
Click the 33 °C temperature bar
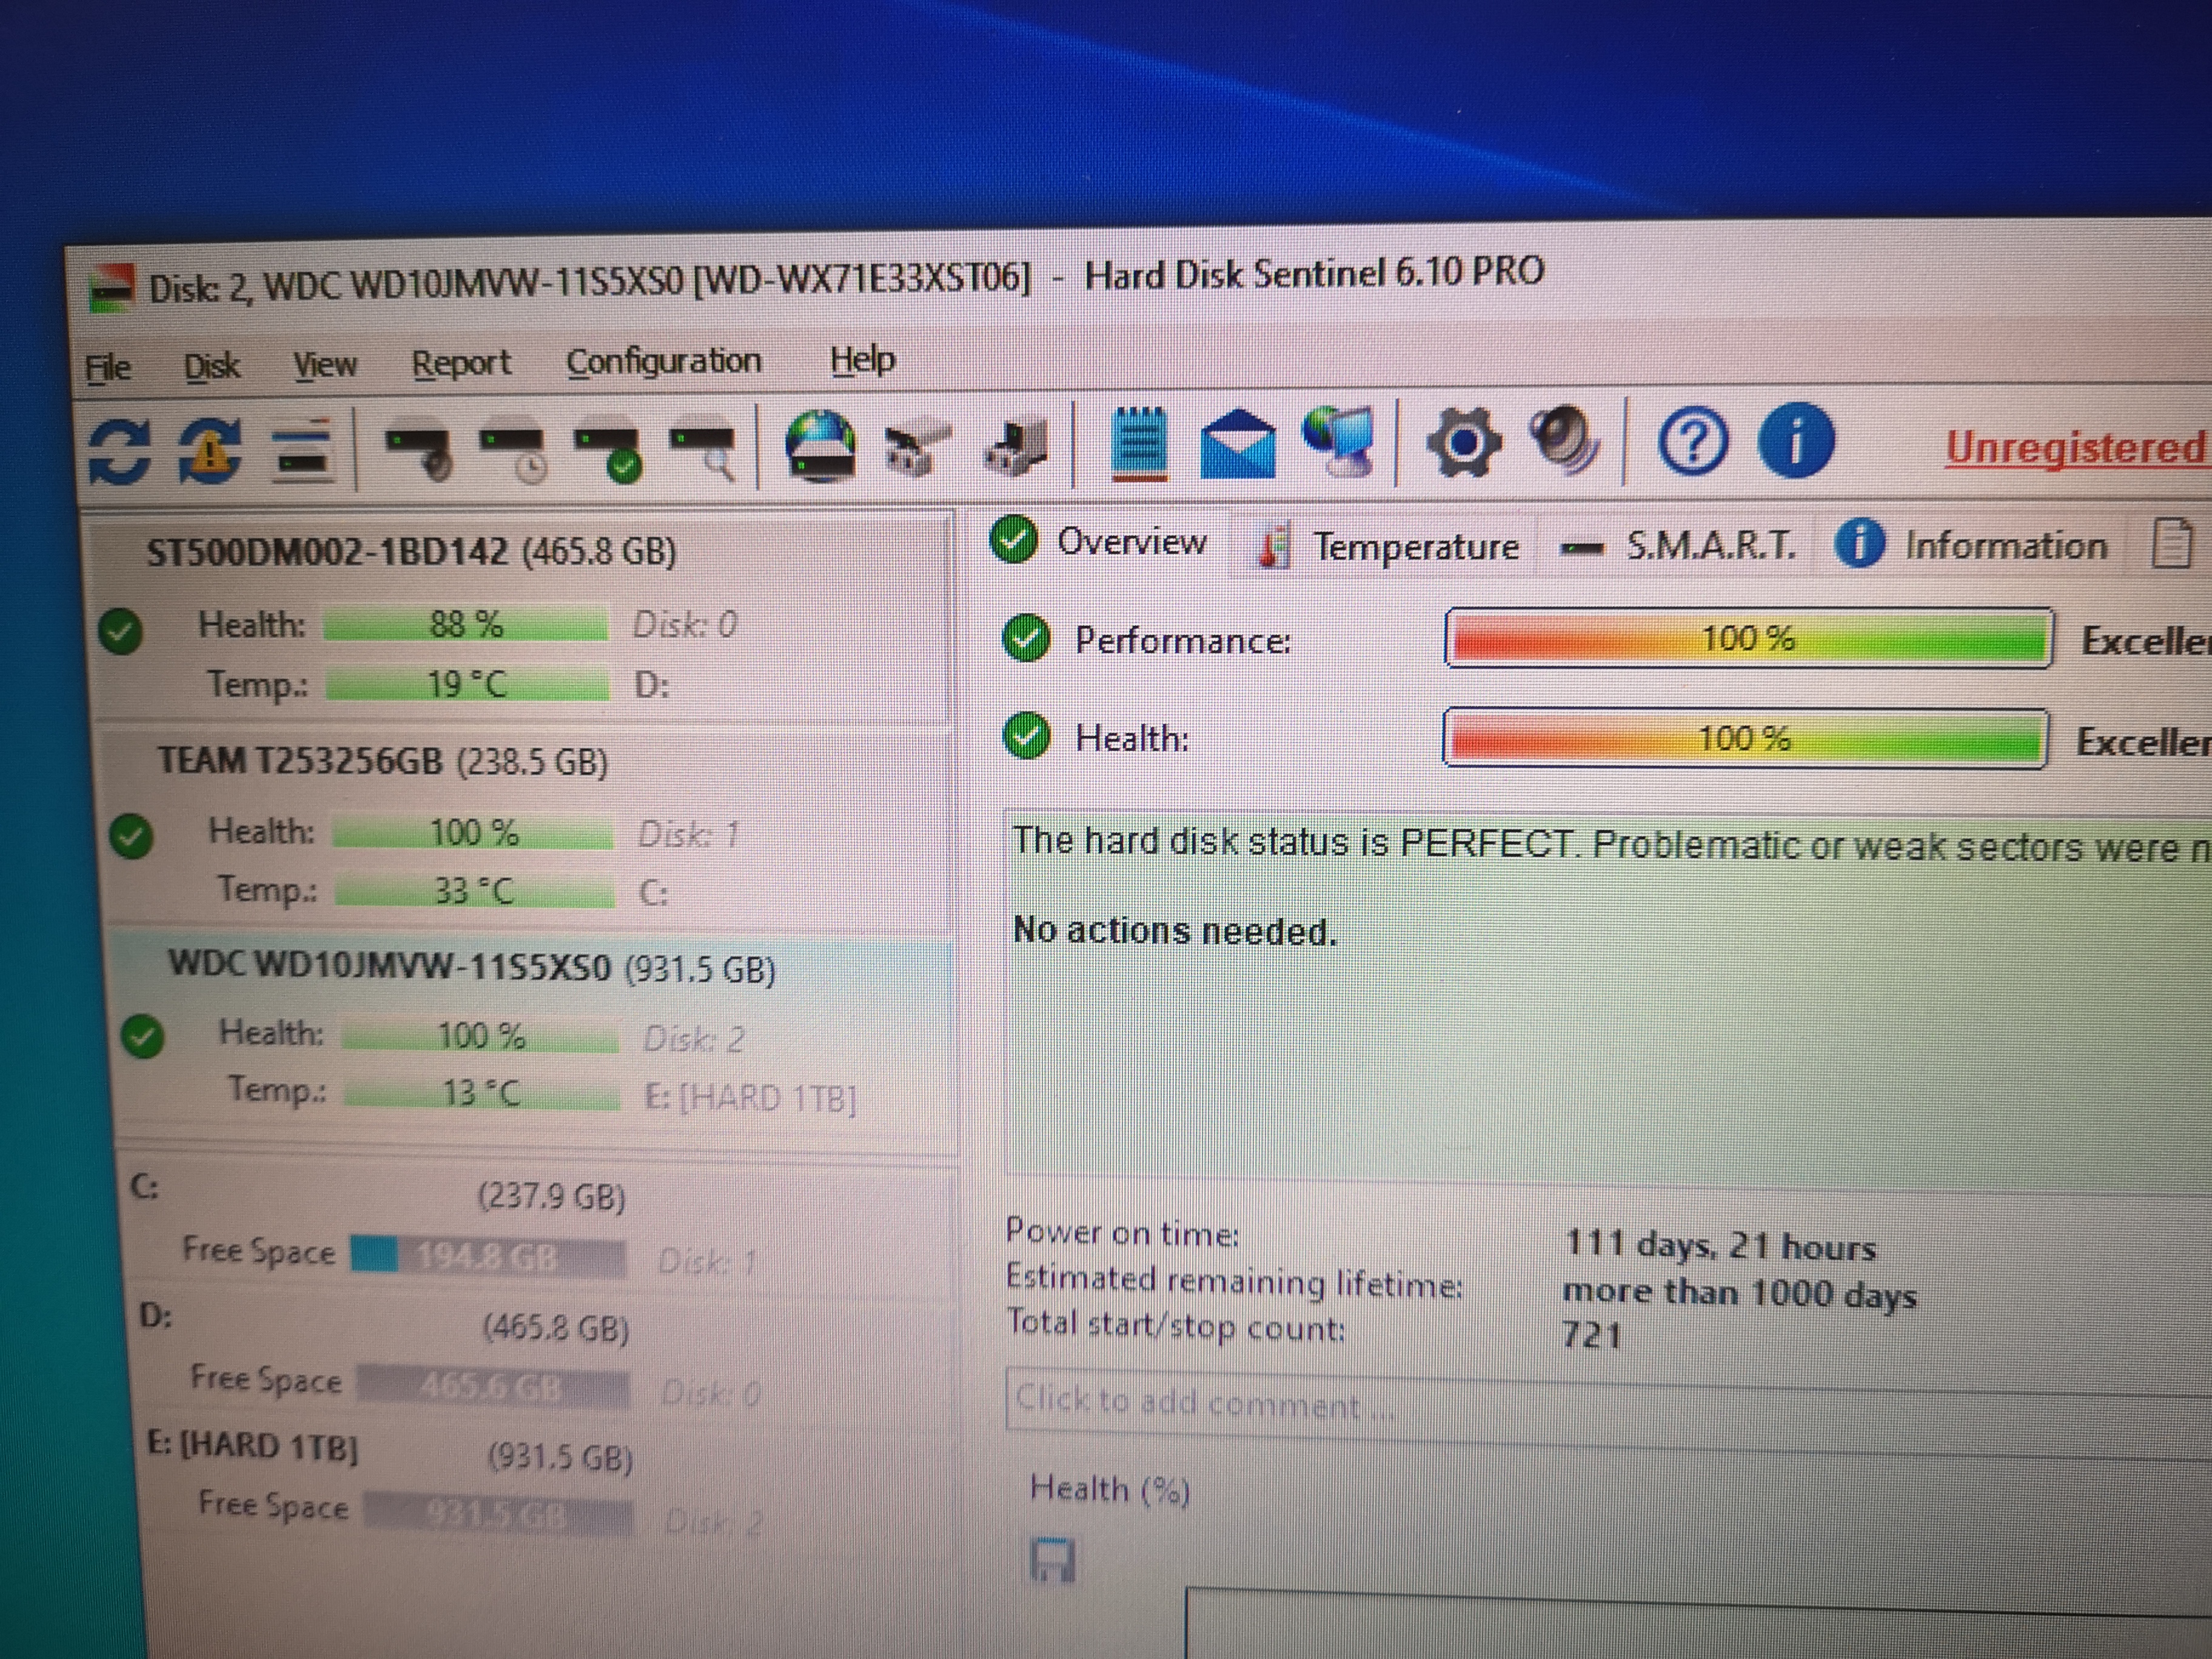click(474, 890)
